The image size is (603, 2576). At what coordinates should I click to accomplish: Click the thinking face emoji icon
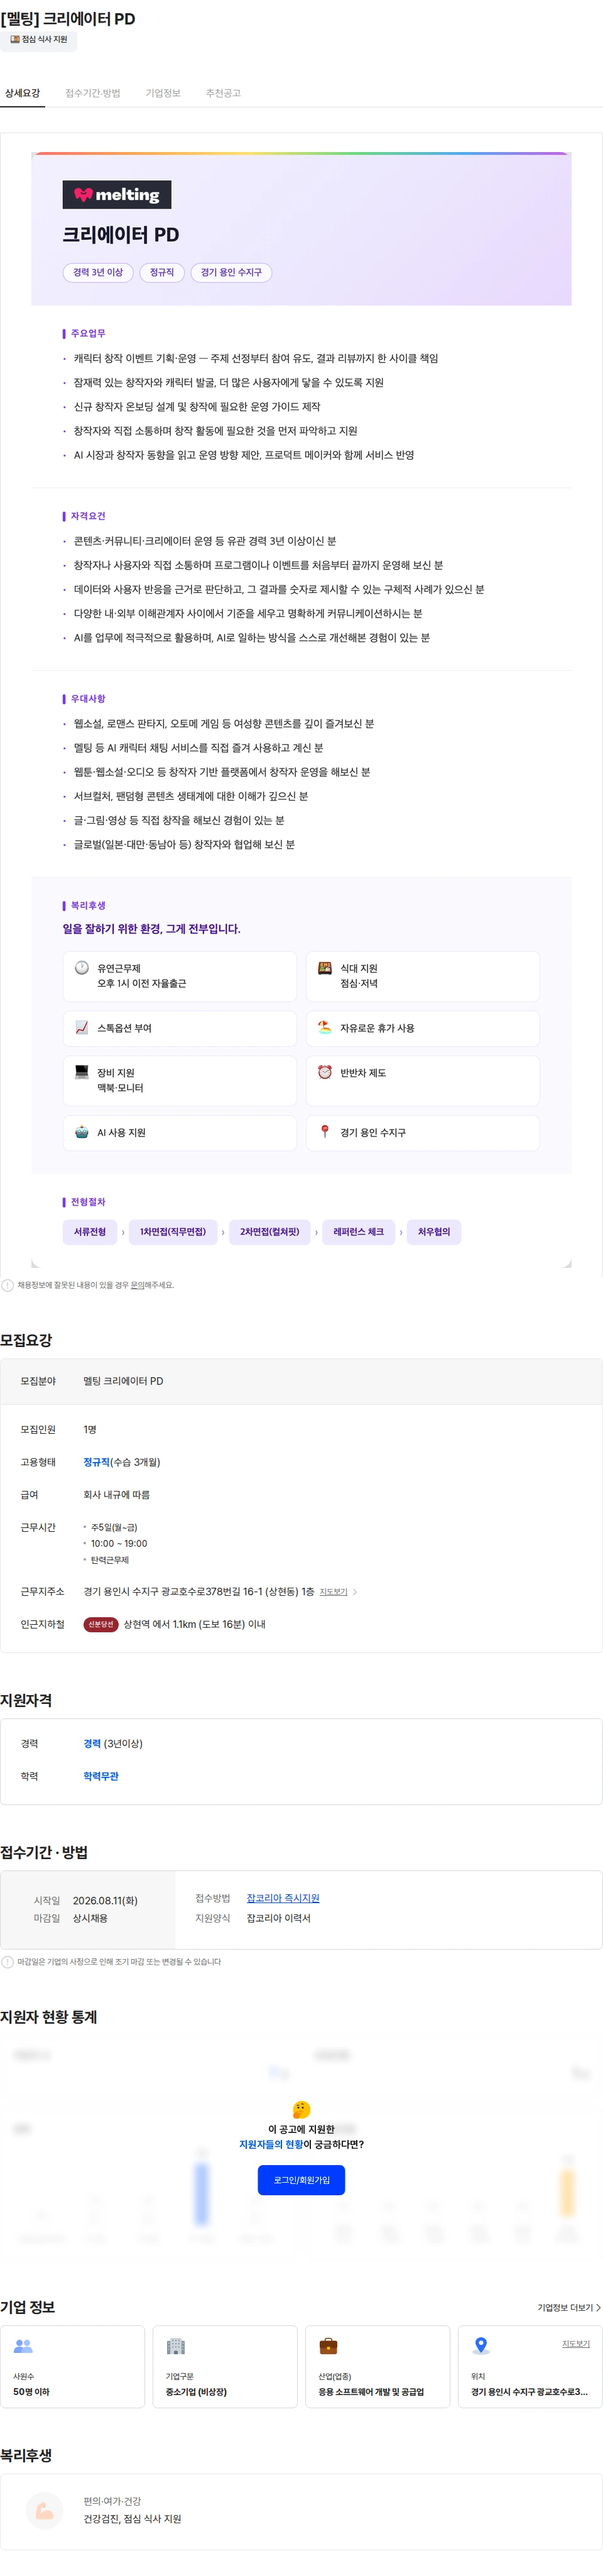click(x=301, y=2110)
